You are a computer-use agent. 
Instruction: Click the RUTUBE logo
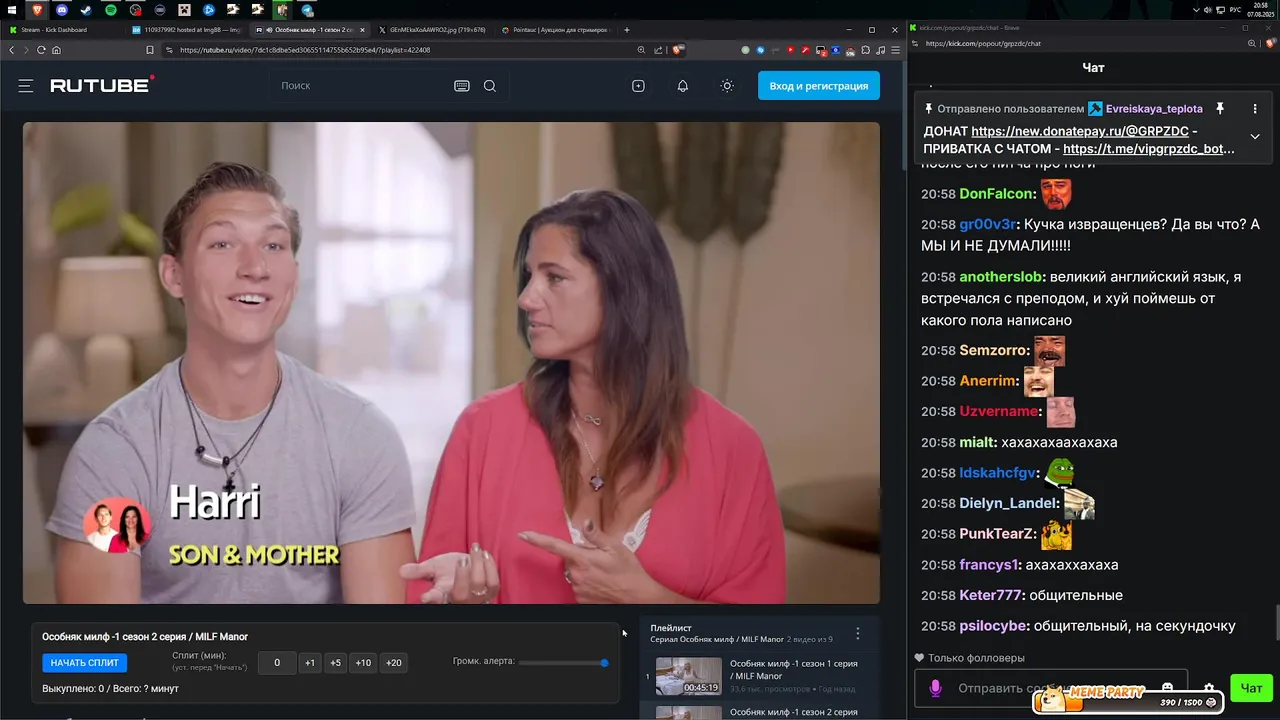pos(102,85)
